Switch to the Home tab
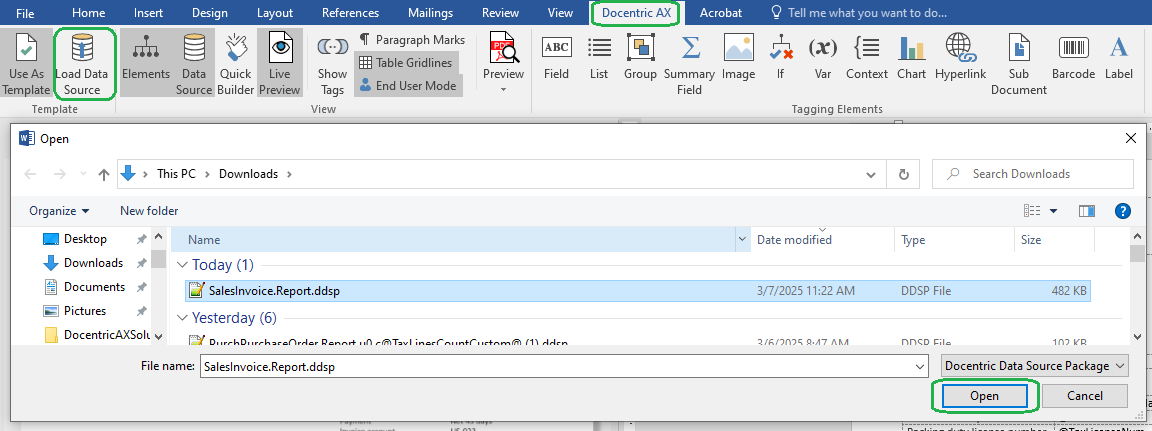Screen dimensions: 1152x431 88,12
